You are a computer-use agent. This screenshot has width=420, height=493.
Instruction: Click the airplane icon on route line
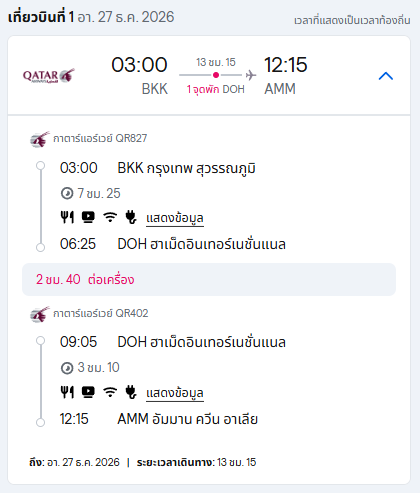click(x=251, y=75)
